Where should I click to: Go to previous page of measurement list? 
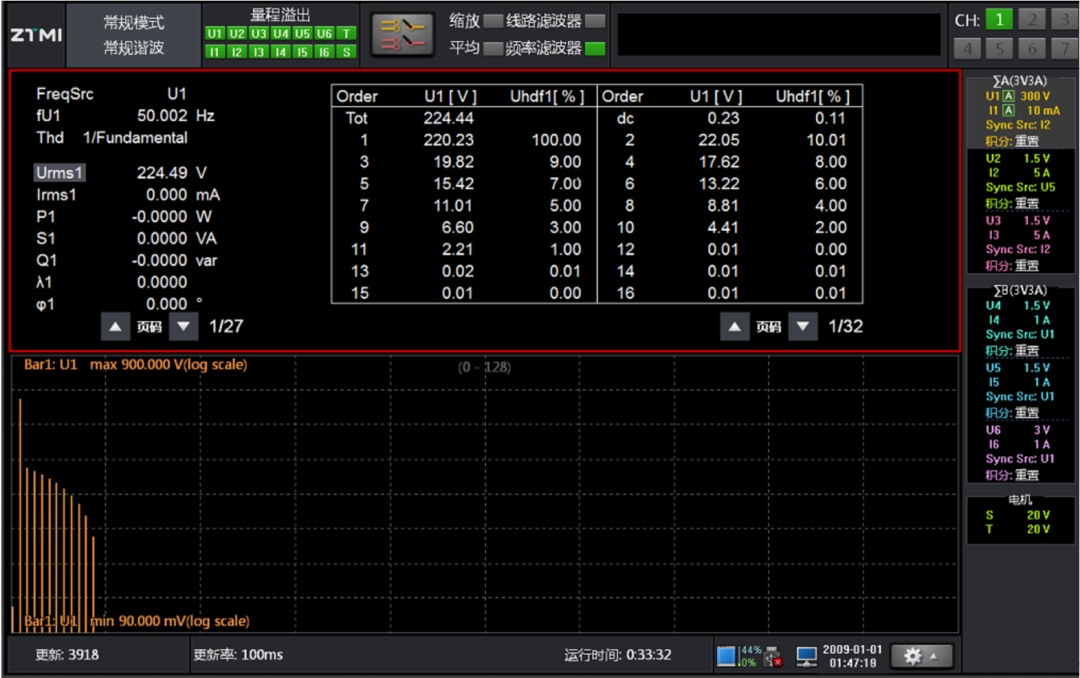pyautogui.click(x=115, y=326)
